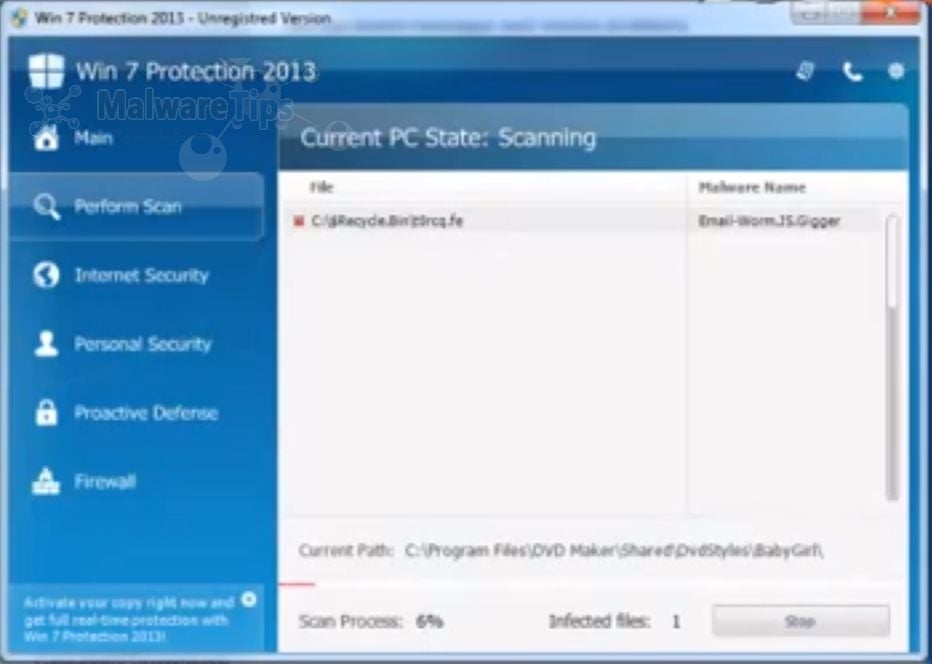Open the Firewall section label
The width and height of the screenshot is (932, 664).
[105, 482]
